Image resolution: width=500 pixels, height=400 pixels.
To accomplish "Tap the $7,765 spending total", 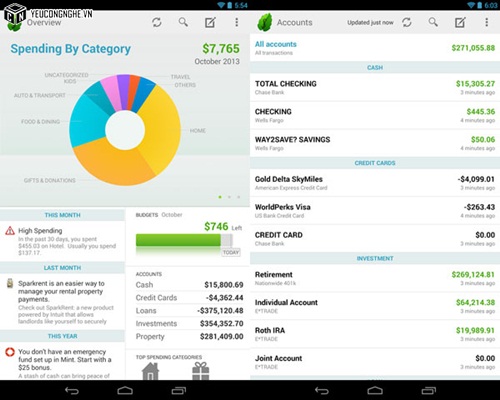I will (x=221, y=49).
